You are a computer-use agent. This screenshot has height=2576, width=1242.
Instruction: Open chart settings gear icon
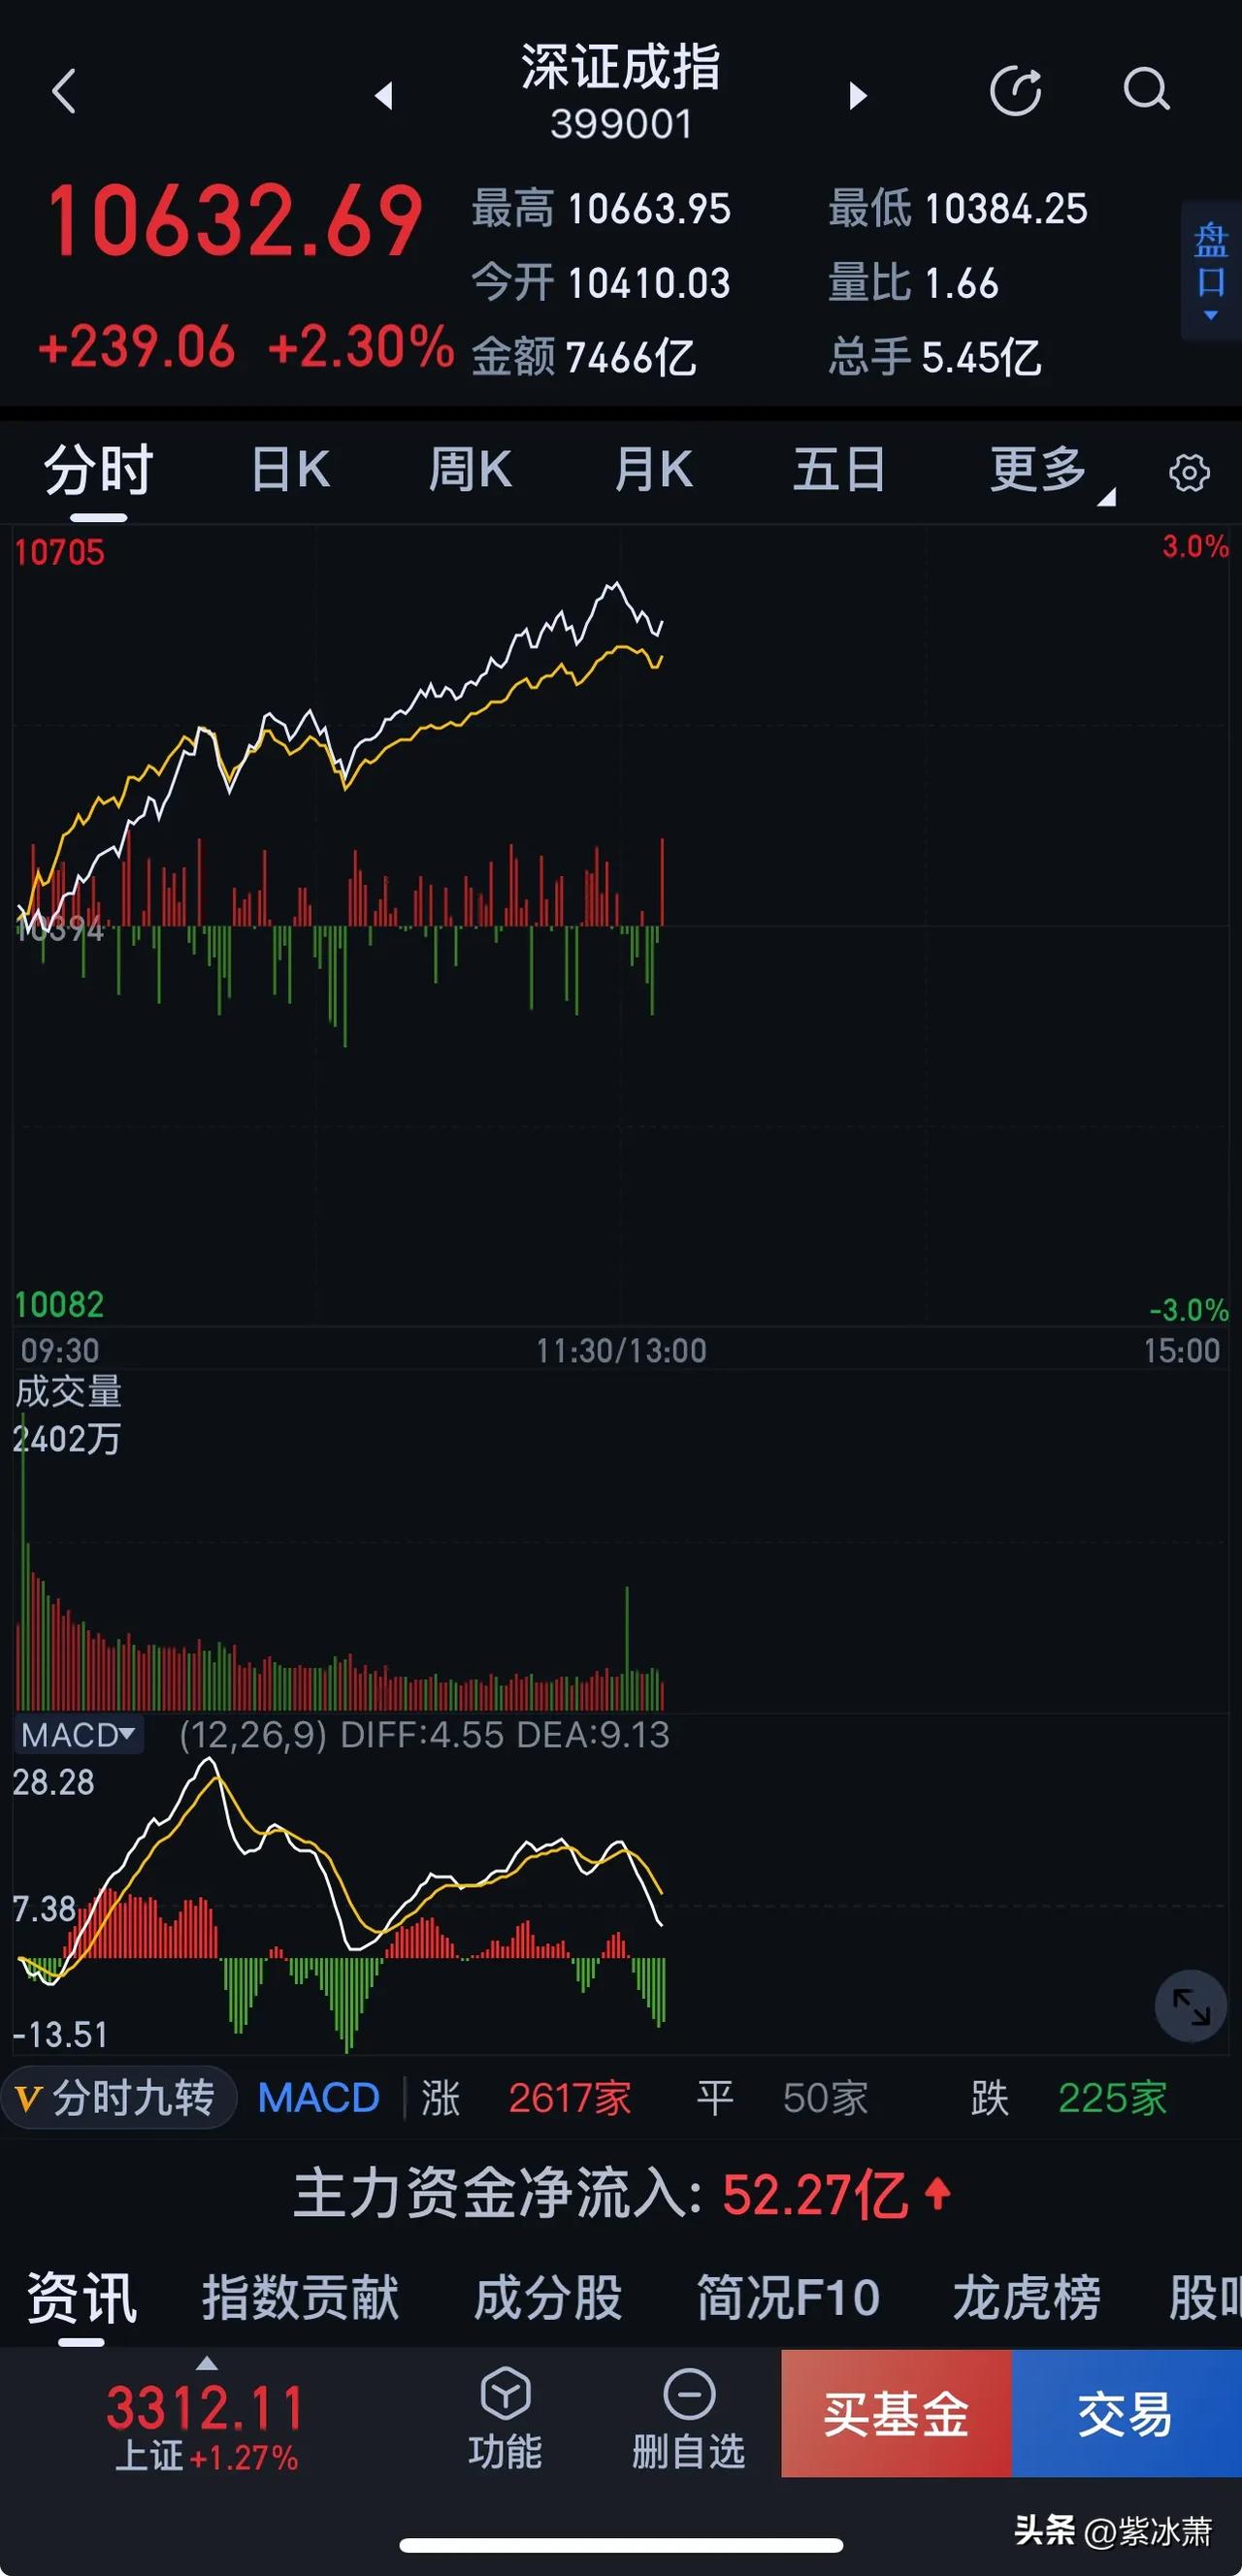point(1189,472)
